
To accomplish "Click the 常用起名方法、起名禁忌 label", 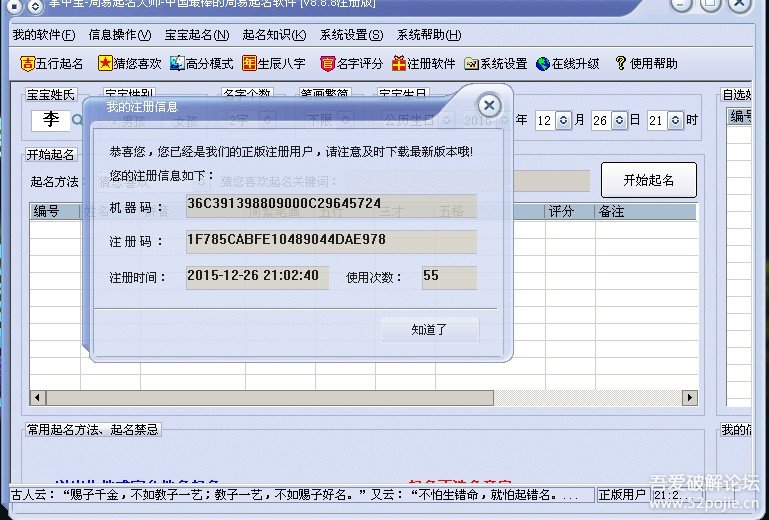I will click(x=93, y=430).
